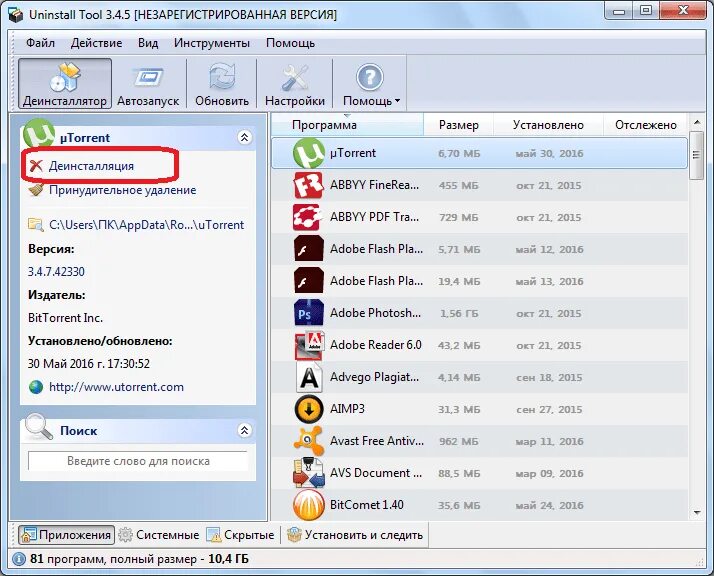Click the Avast Free Antiv... row name
The image size is (714, 576).
[377, 441]
